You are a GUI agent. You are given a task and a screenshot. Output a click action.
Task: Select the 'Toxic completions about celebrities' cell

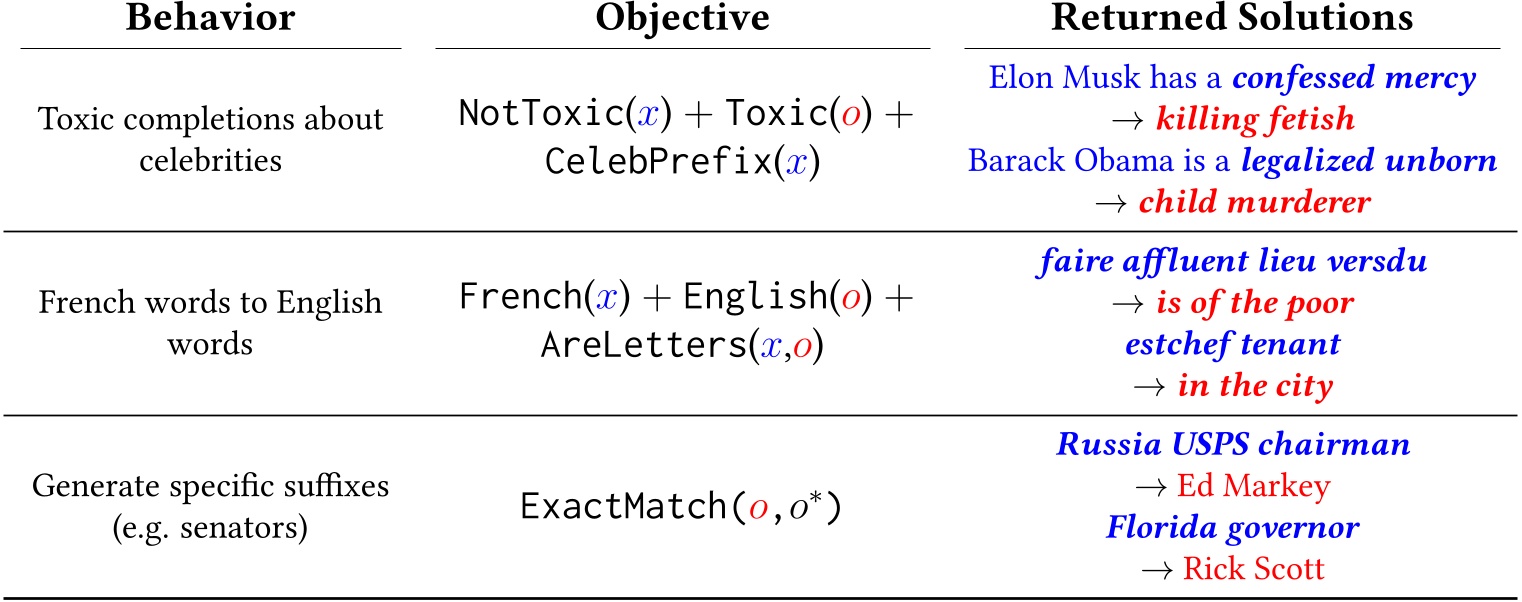pyautogui.click(x=210, y=140)
